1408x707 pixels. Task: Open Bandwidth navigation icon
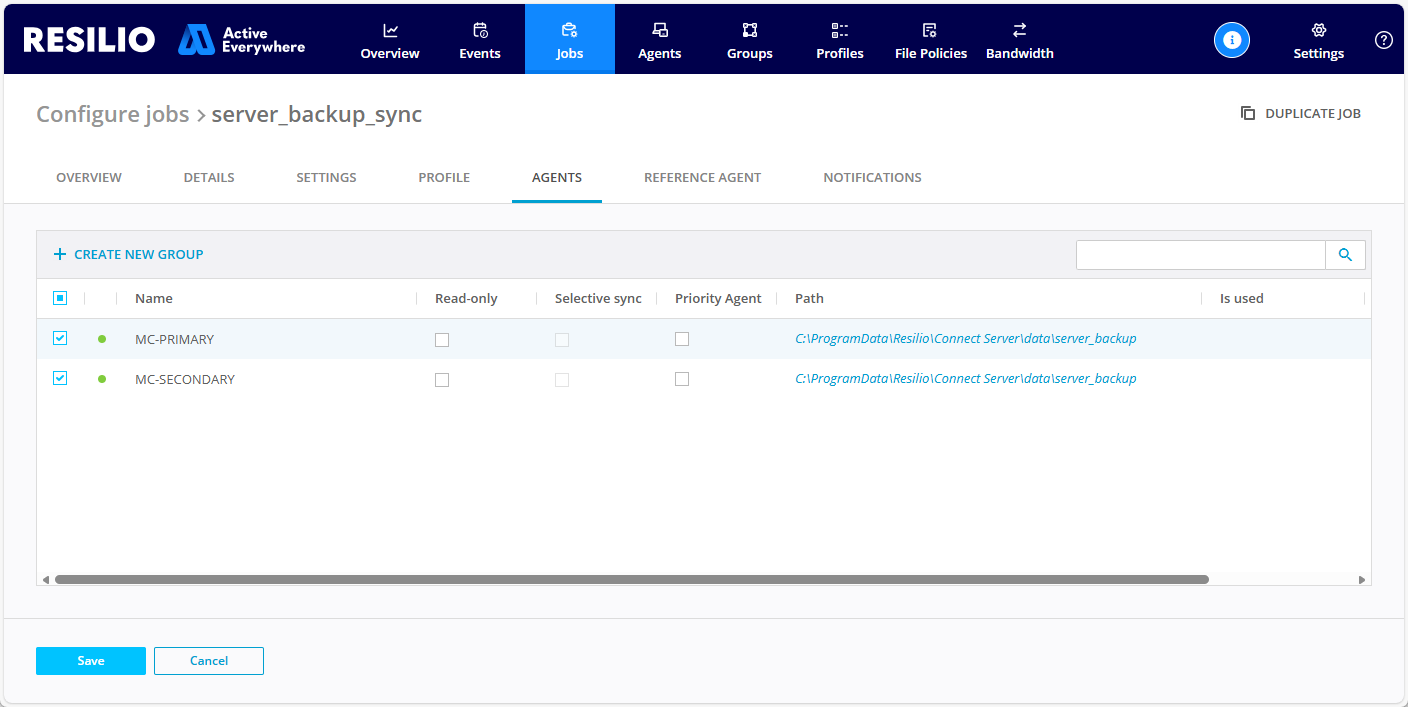click(x=1019, y=31)
